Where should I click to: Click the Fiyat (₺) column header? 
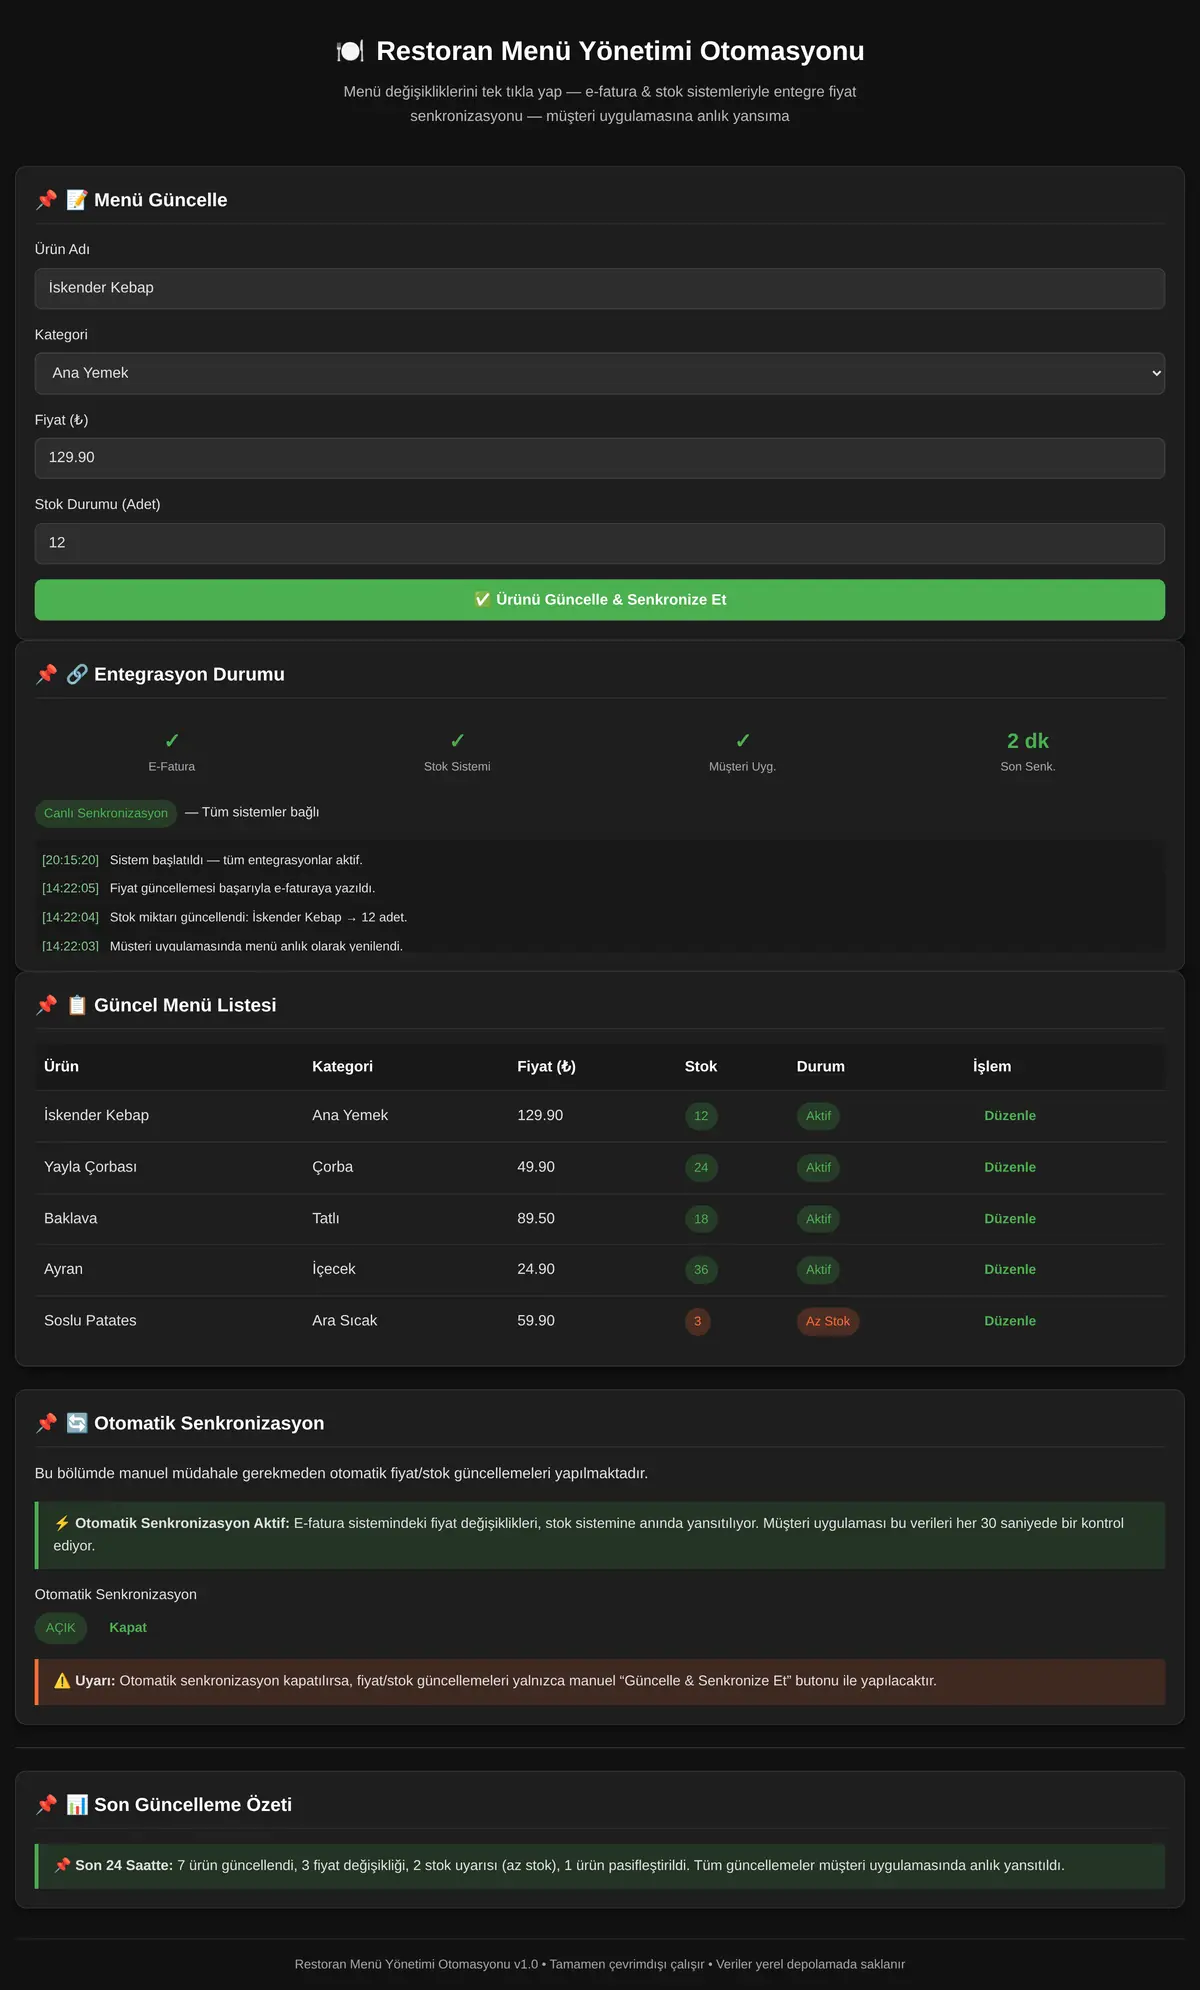click(x=546, y=1066)
